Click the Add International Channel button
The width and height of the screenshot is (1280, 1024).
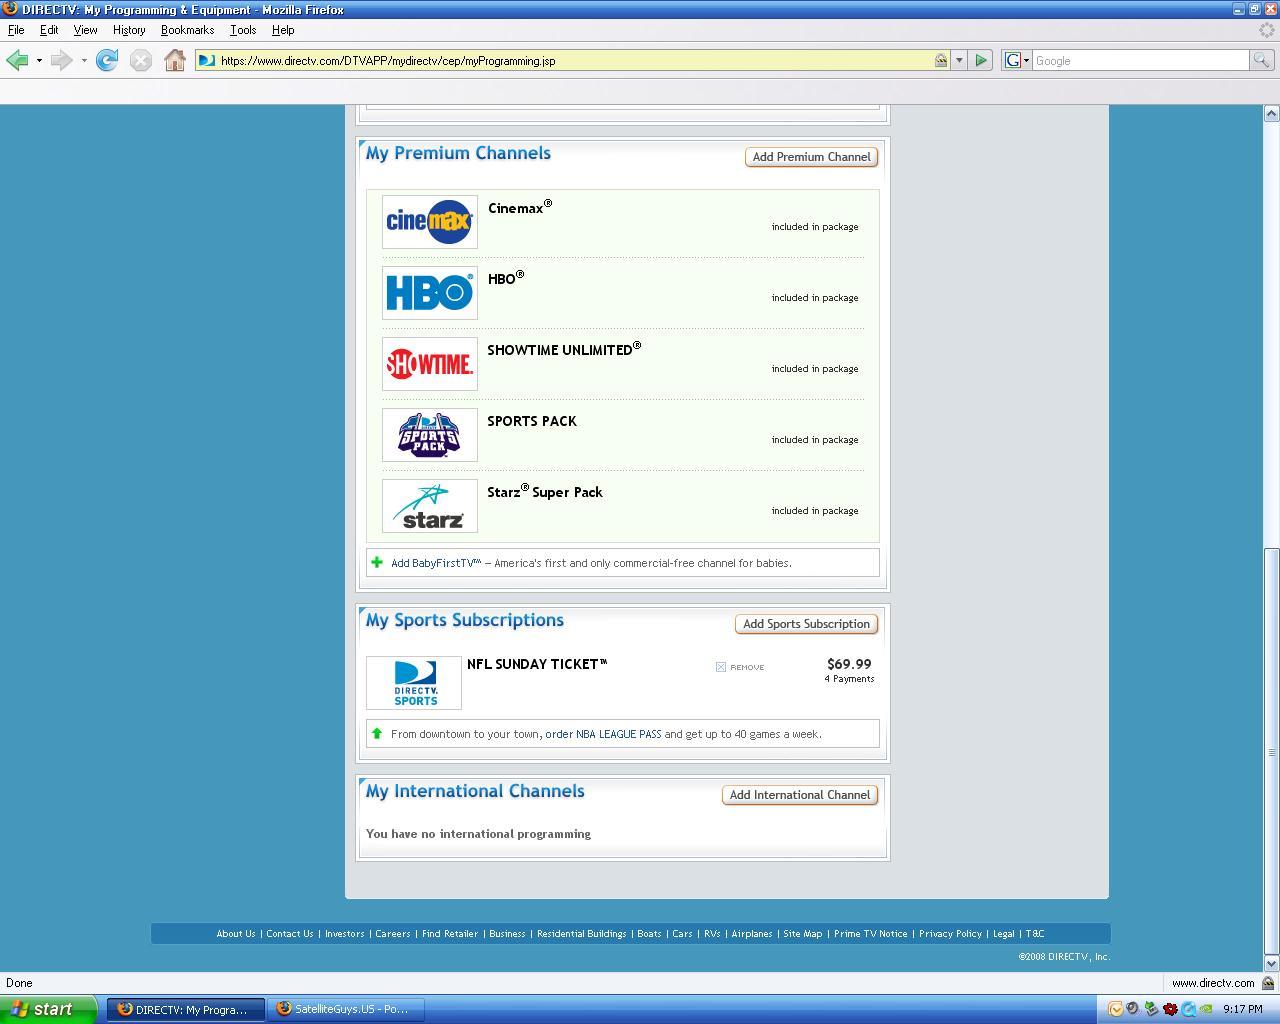800,795
